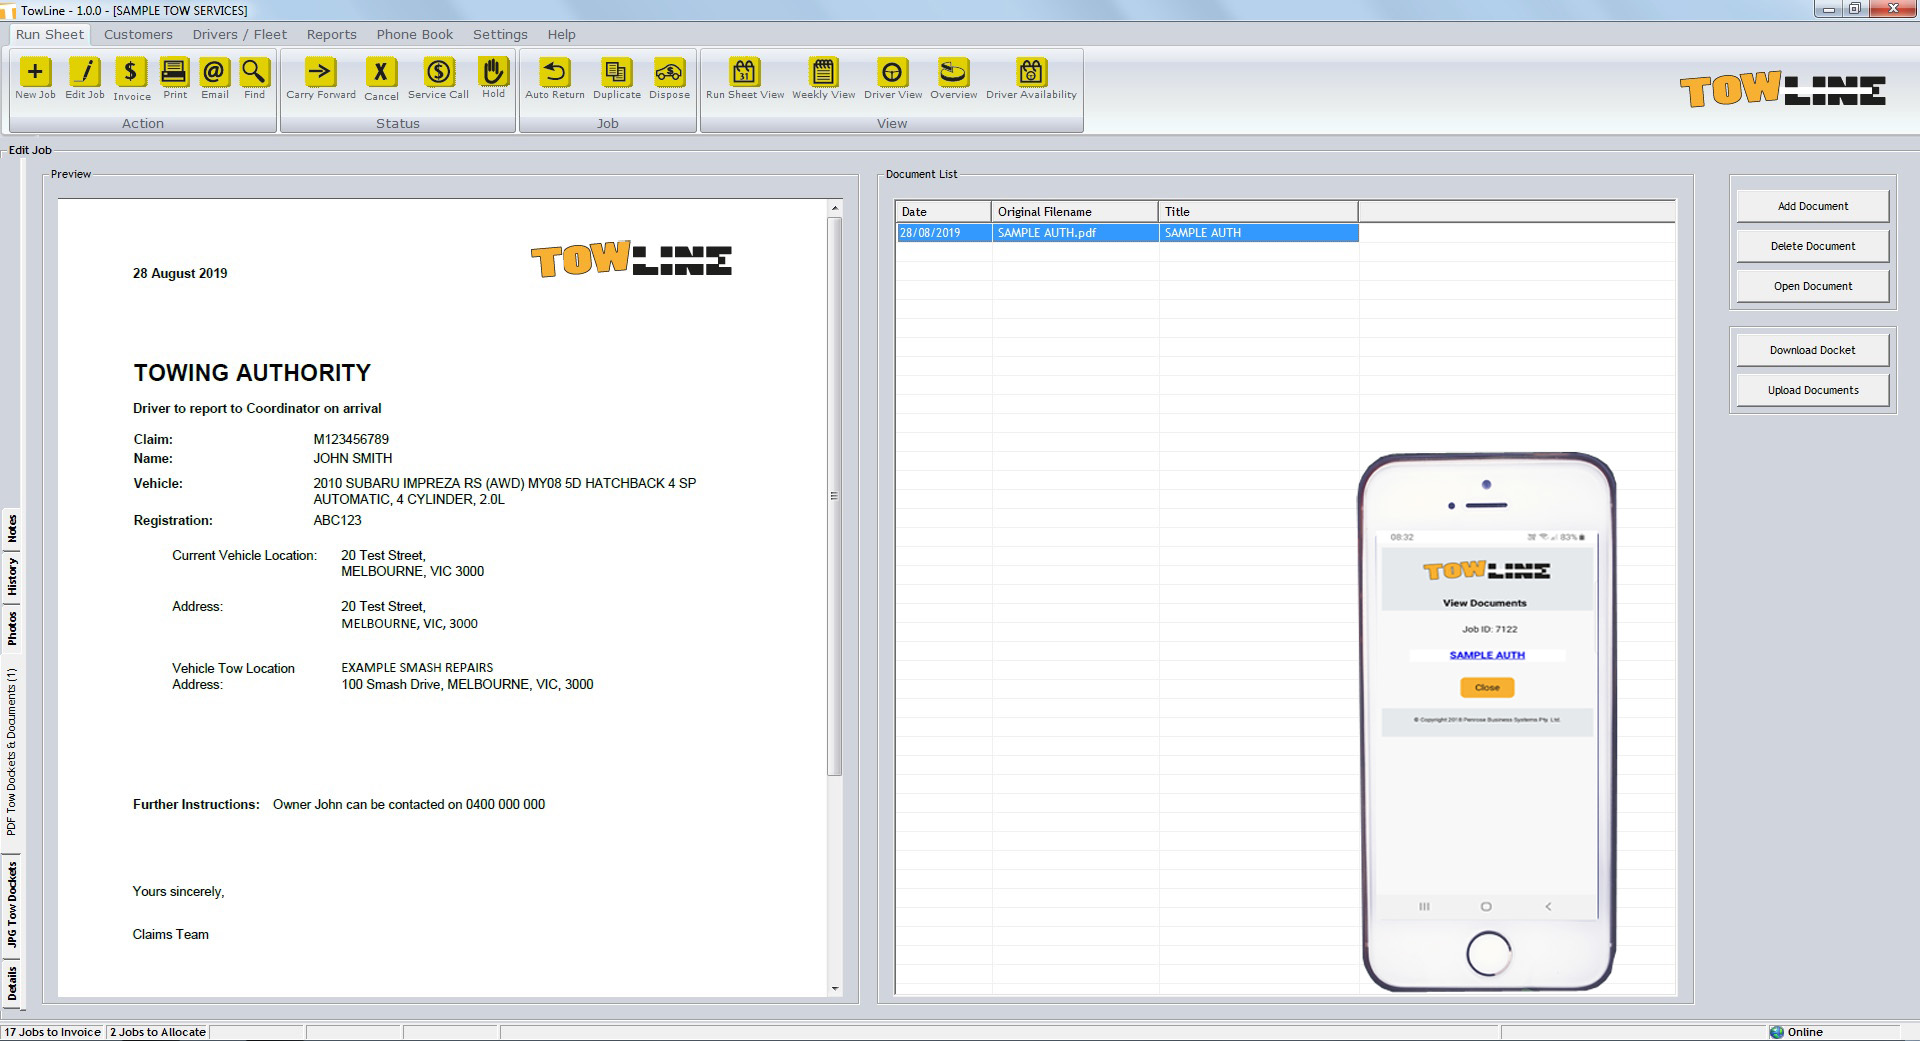Click the Email icon
The width and height of the screenshot is (1920, 1041).
(214, 72)
